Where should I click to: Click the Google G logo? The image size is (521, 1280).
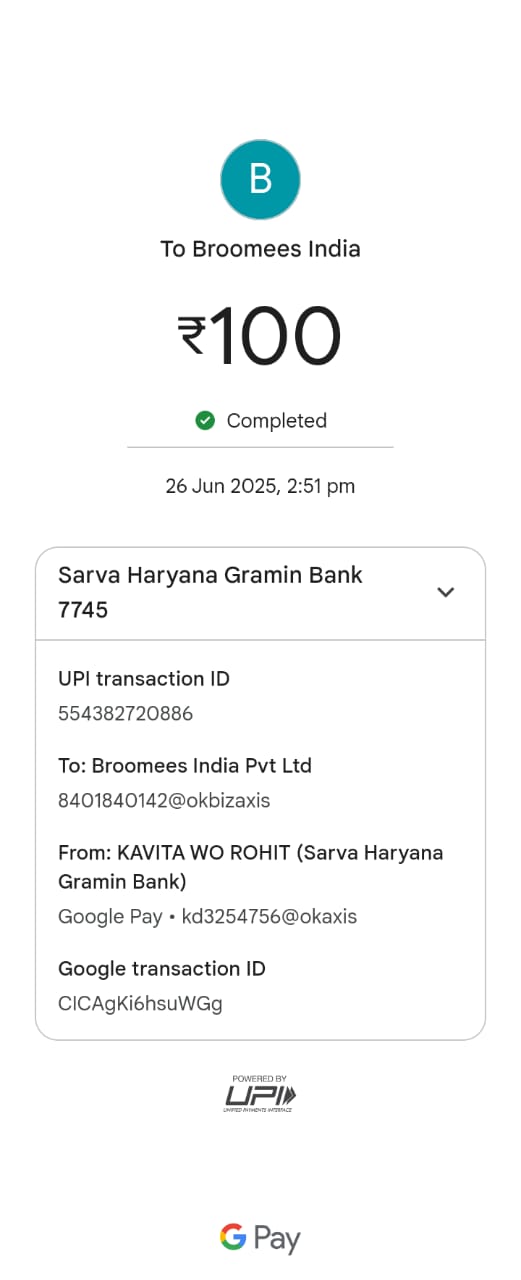pos(233,1238)
